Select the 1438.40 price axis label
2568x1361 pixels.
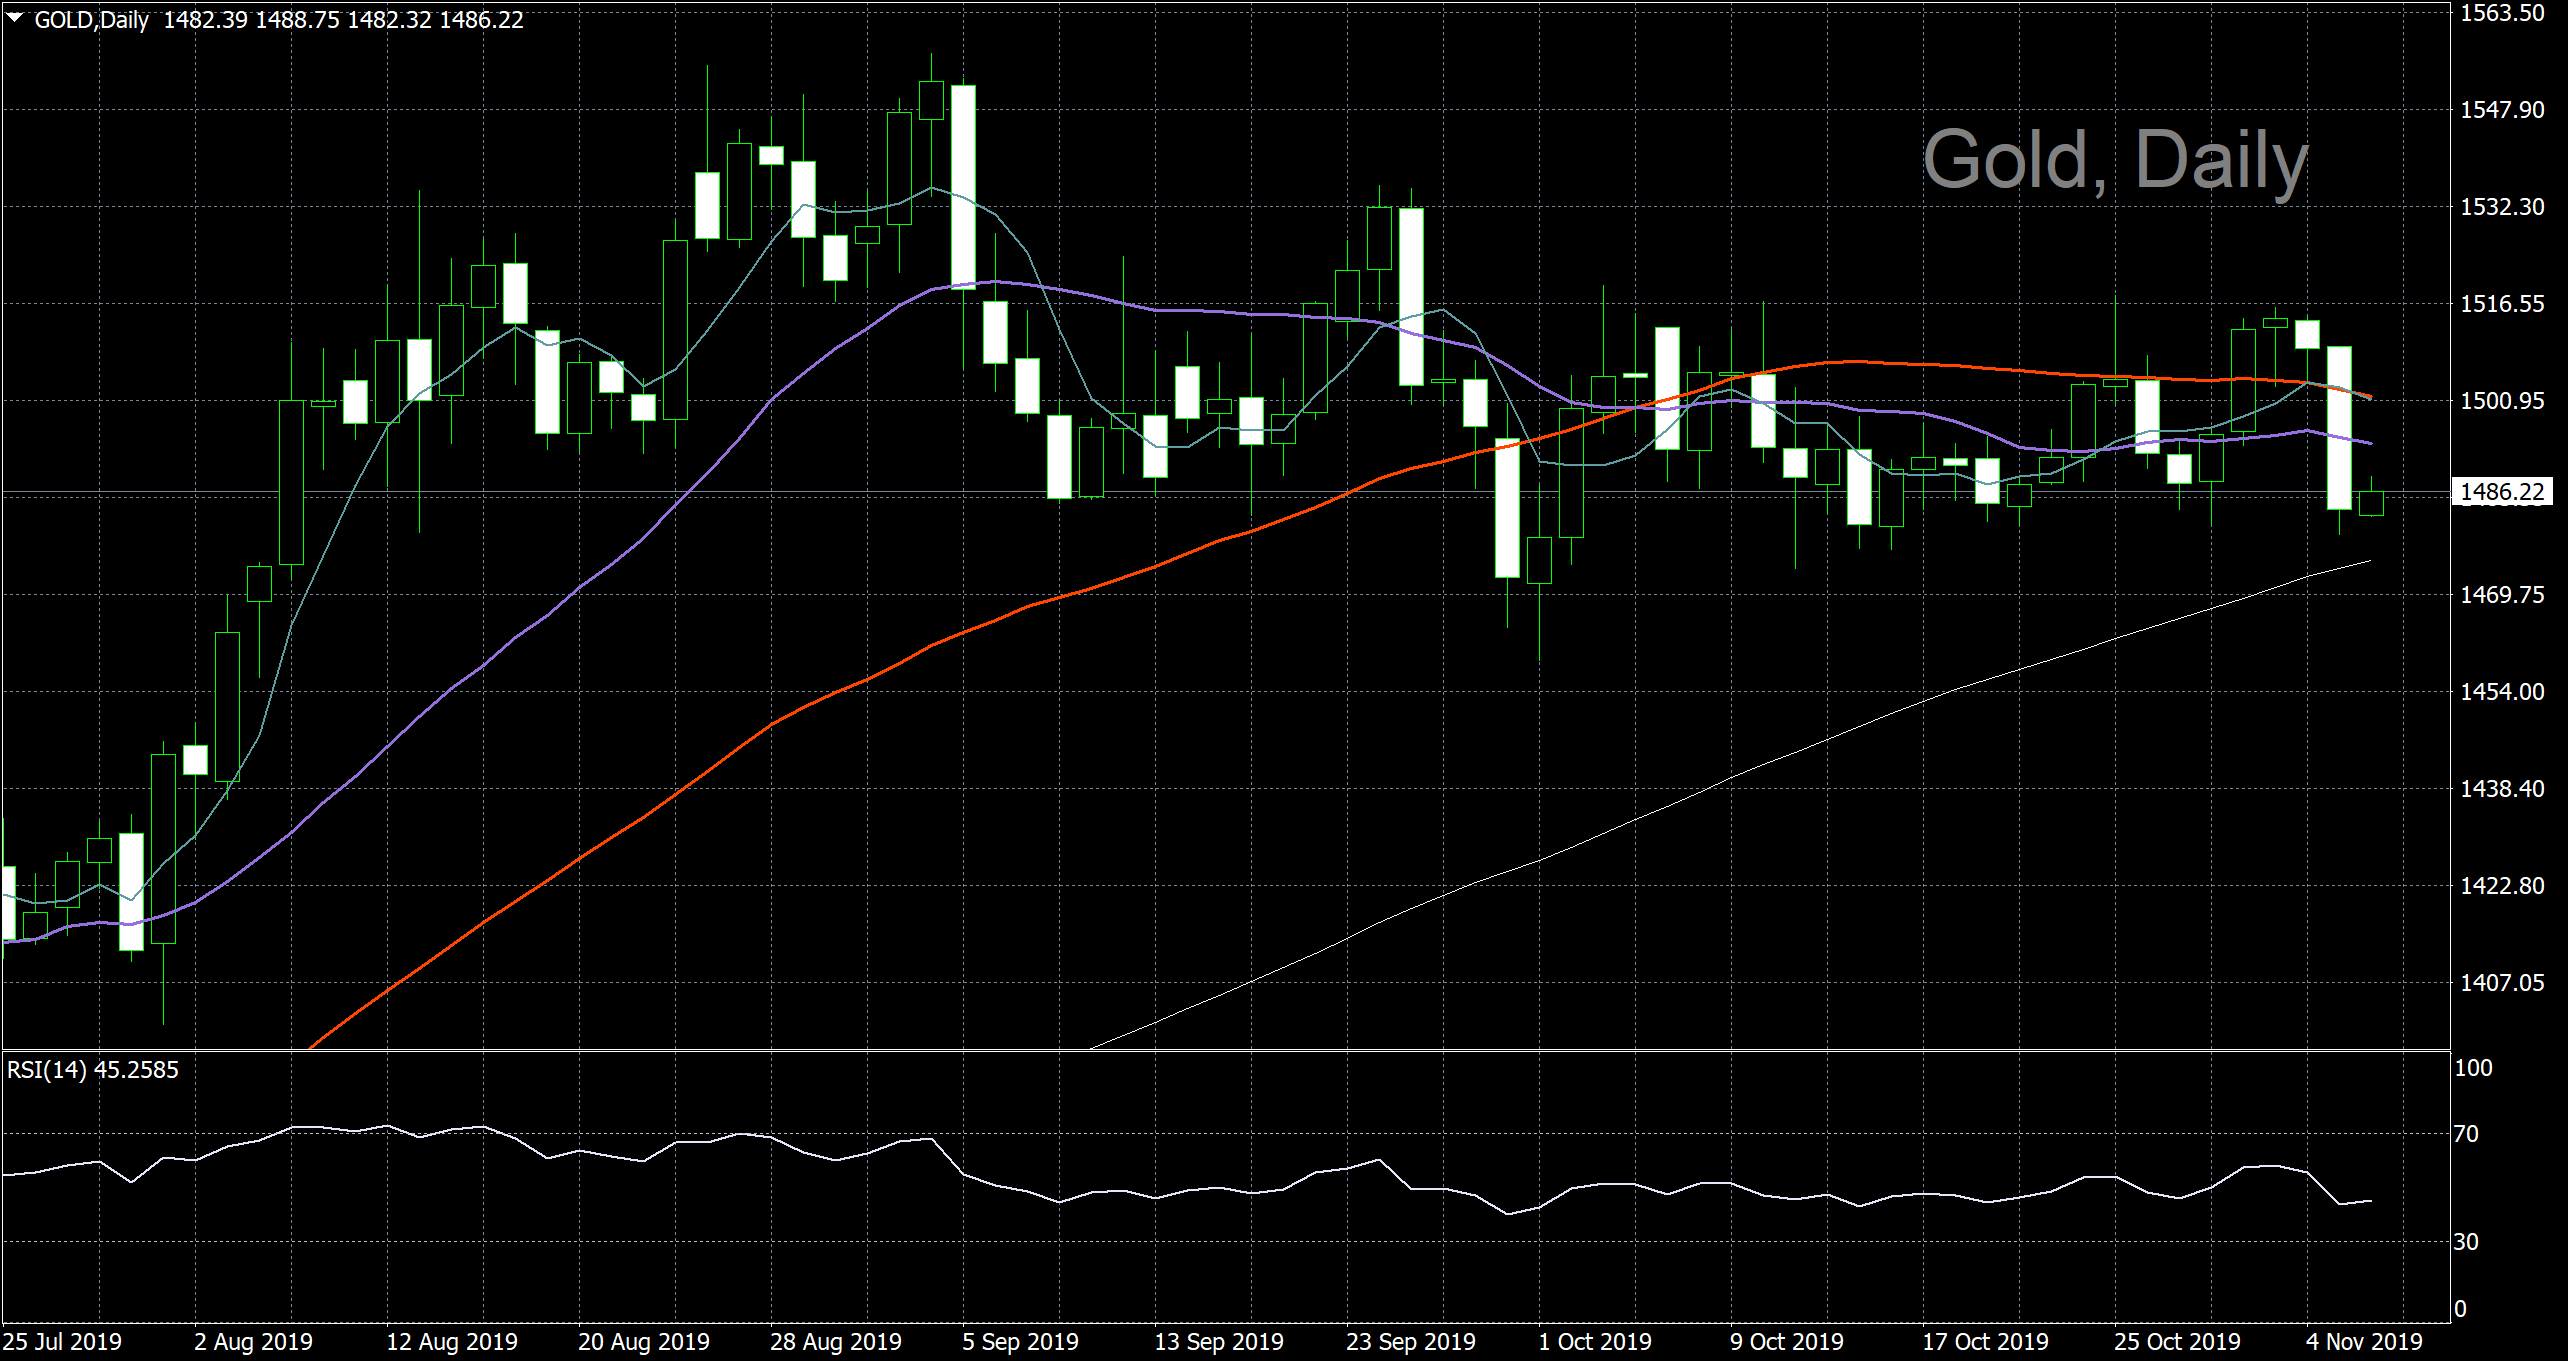coord(2502,789)
